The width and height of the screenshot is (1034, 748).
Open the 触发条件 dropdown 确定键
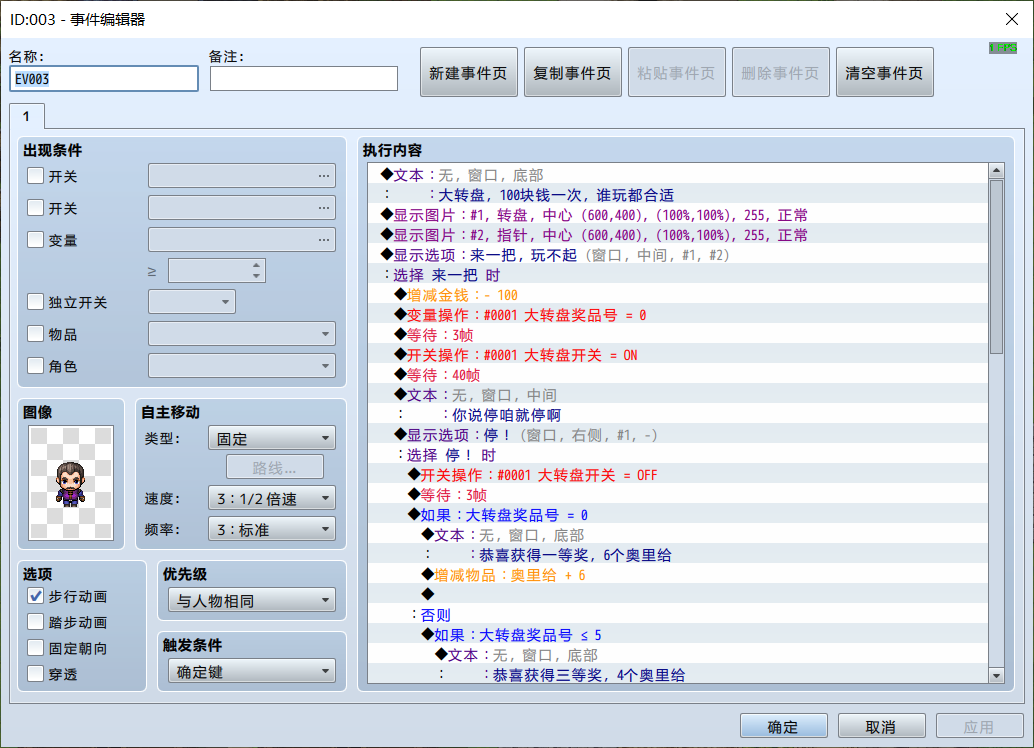point(252,671)
